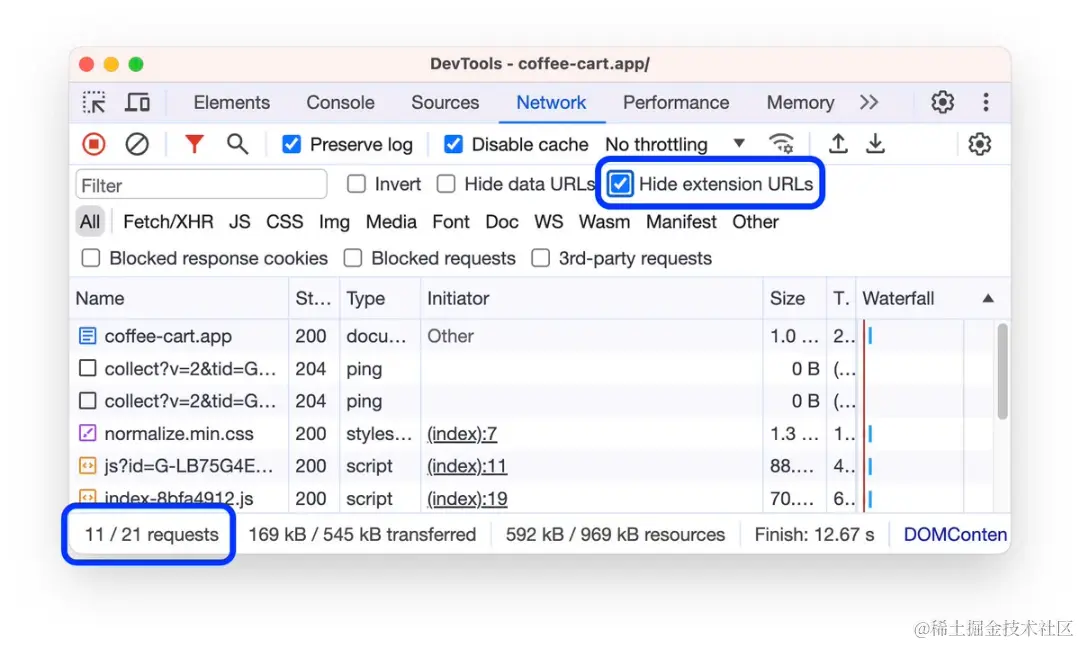Select the index-8bfa4912.js request
This screenshot has width=1080, height=645.
click(532, 498)
